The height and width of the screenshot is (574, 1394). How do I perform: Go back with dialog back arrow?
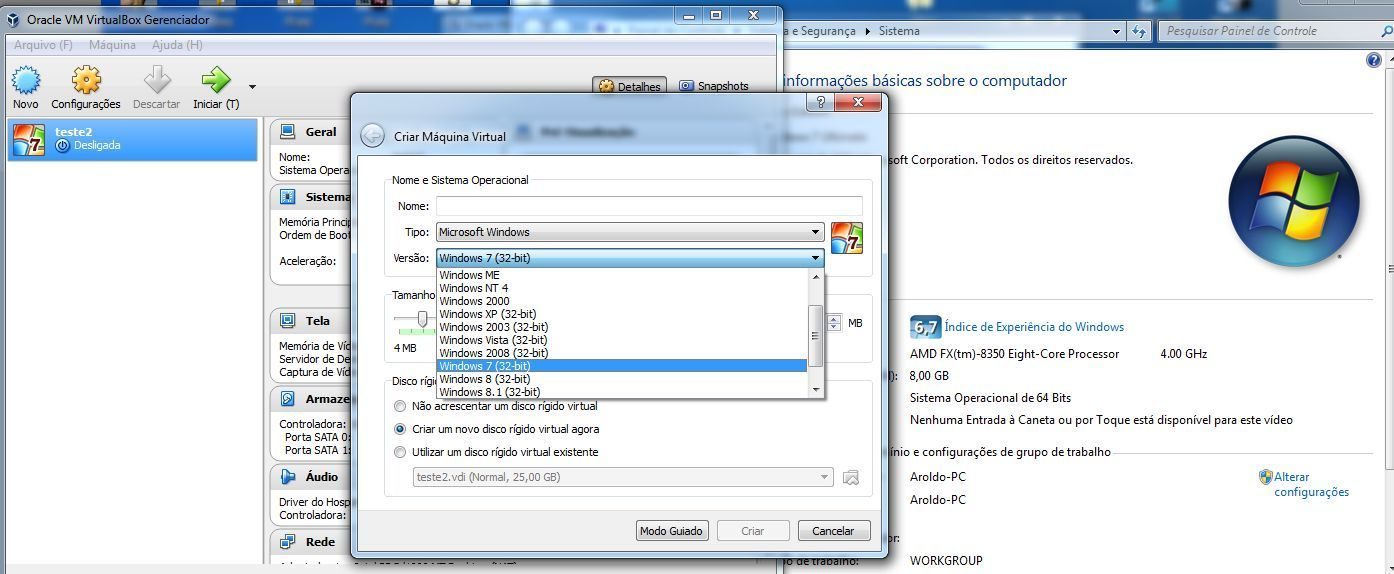click(372, 136)
